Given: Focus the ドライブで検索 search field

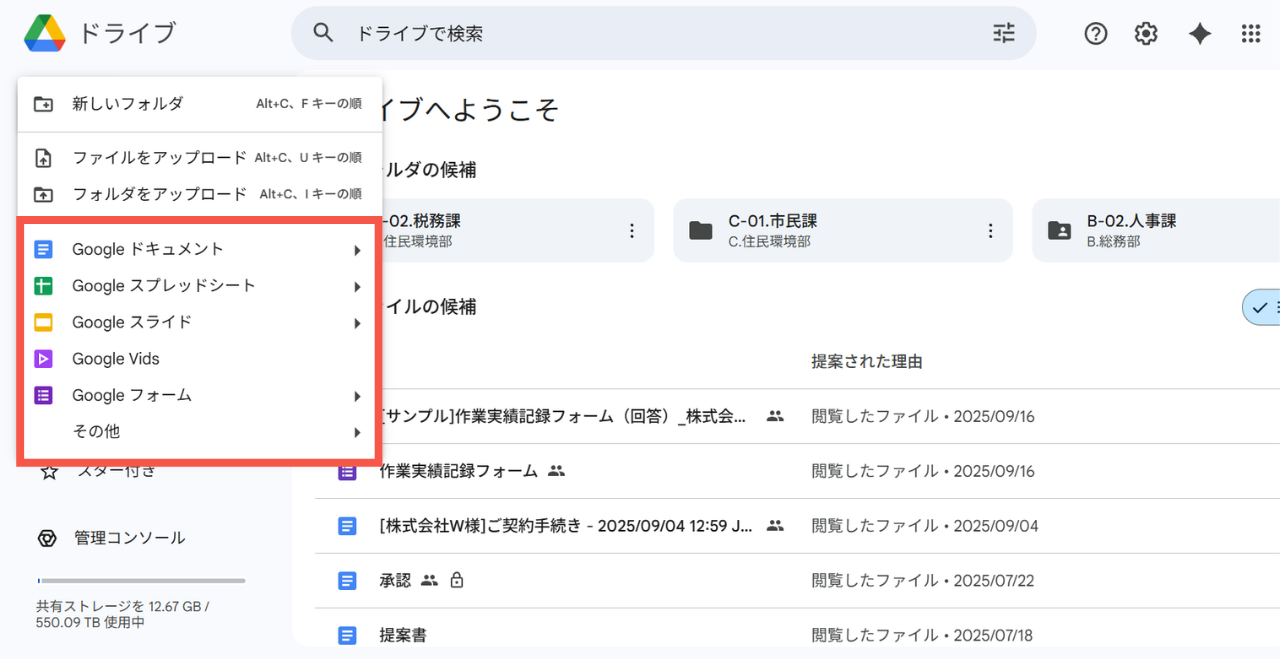Looking at the screenshot, I should point(665,33).
